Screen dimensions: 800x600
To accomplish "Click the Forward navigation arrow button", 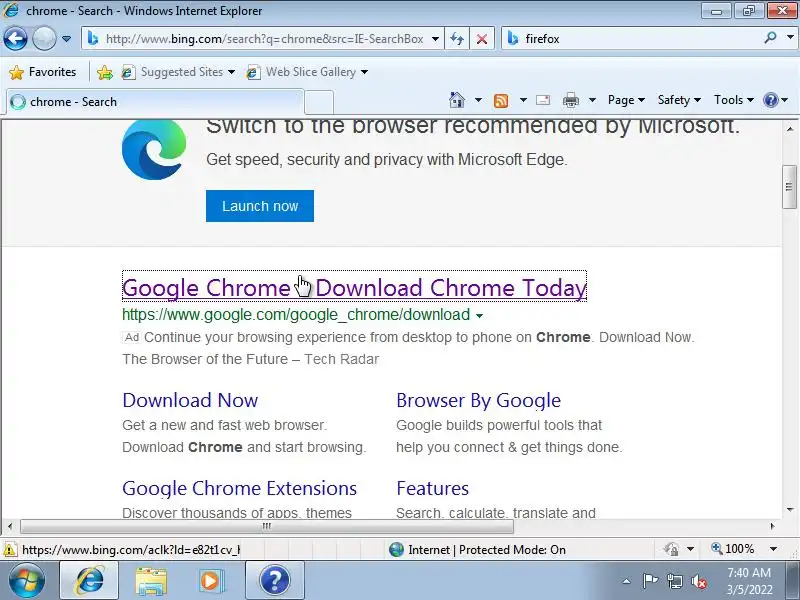I will tap(44, 39).
